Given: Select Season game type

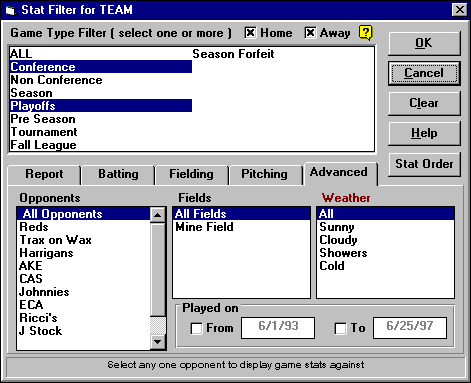Looking at the screenshot, I should (x=101, y=93).
